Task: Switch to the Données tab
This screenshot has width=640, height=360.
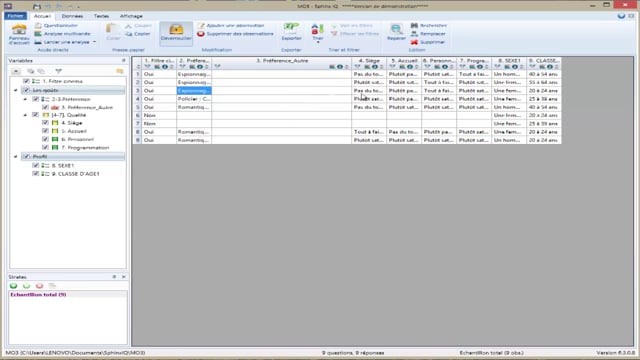Action: click(72, 16)
